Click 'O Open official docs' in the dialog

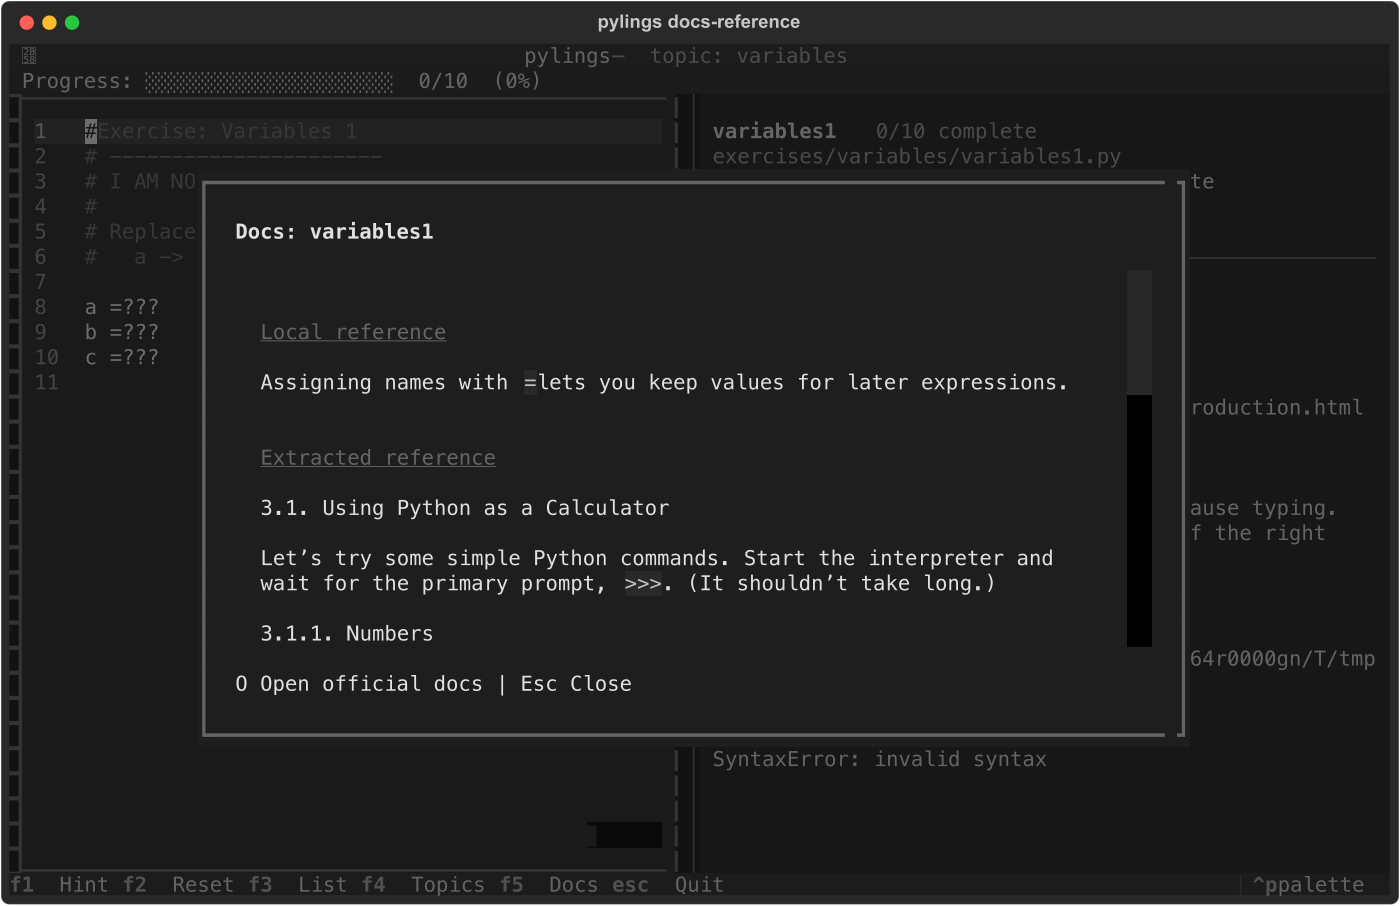click(x=359, y=684)
